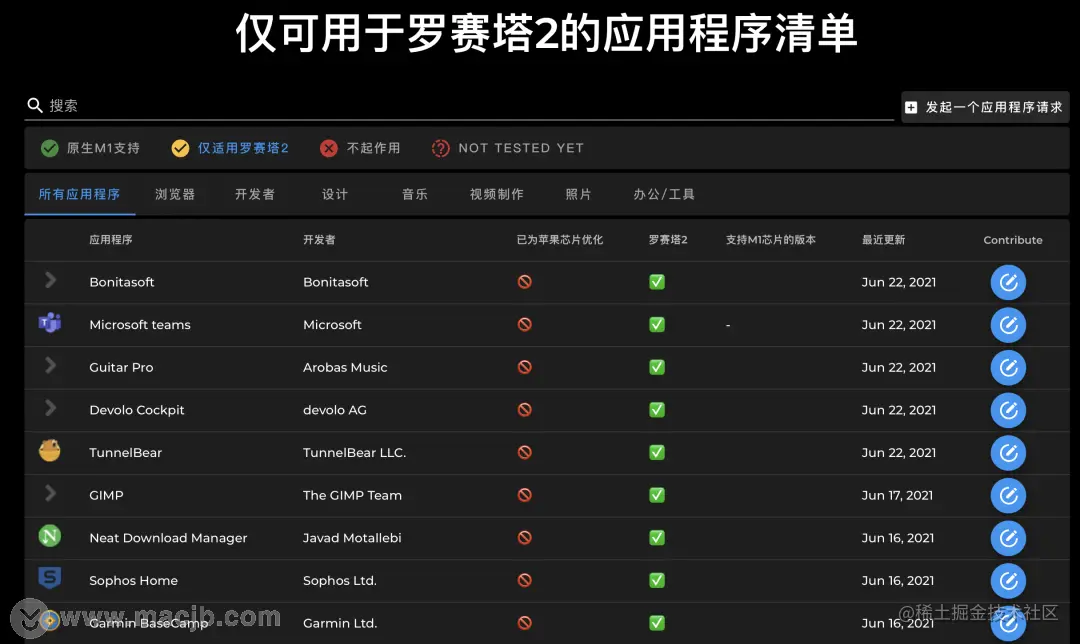The height and width of the screenshot is (644, 1080).
Task: Click the TunnelBear LLC. developer cell
Action: 355,453
